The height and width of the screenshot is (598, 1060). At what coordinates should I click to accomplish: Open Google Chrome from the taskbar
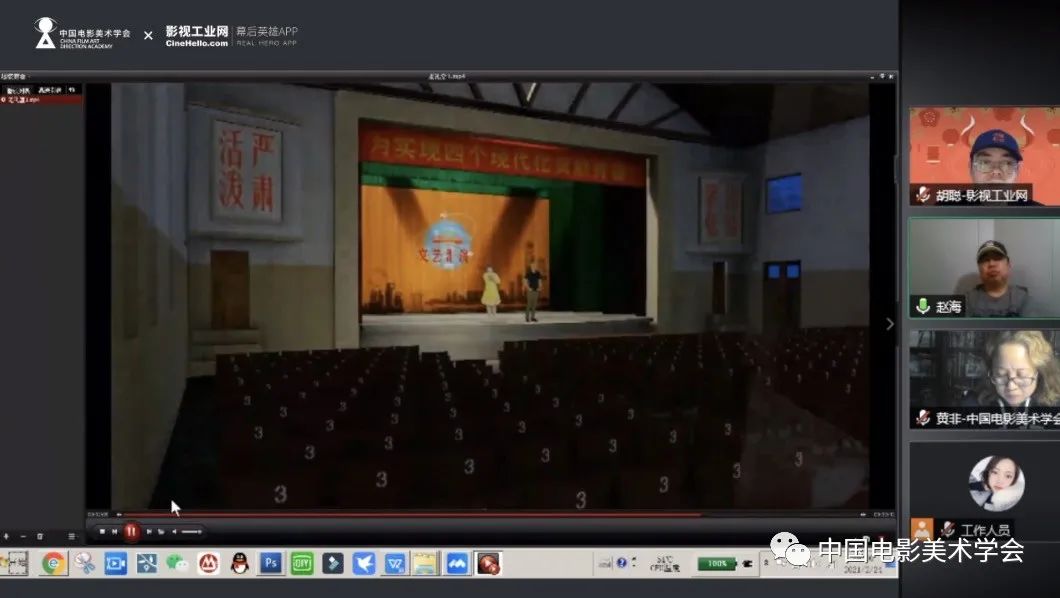click(x=53, y=563)
